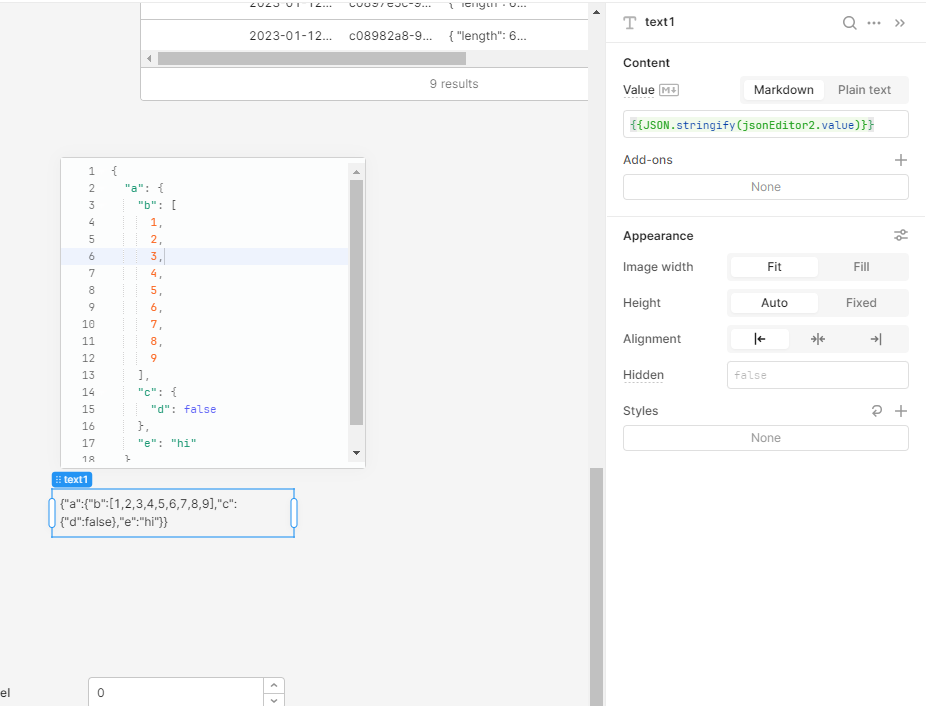This screenshot has height=706, width=926.
Task: Click the JSON editor scroll down arrow
Action: pyautogui.click(x=356, y=453)
